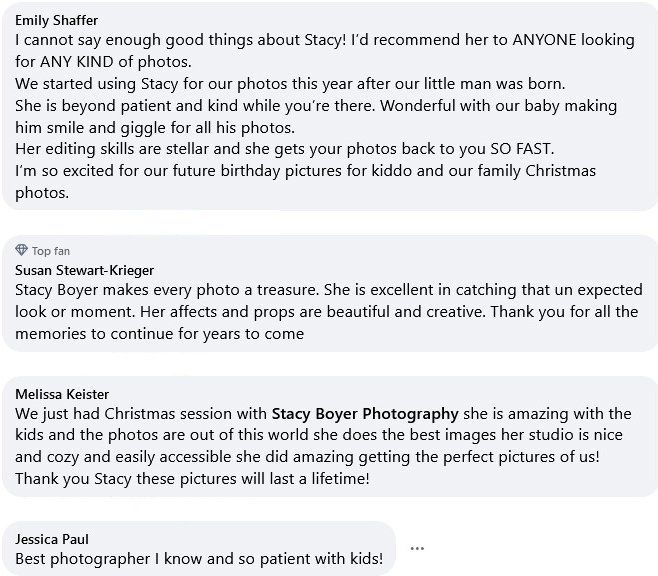Click the capitalized word ANYONE in Emily's review
Viewport: 658px width, 576px height.
(x=544, y=40)
